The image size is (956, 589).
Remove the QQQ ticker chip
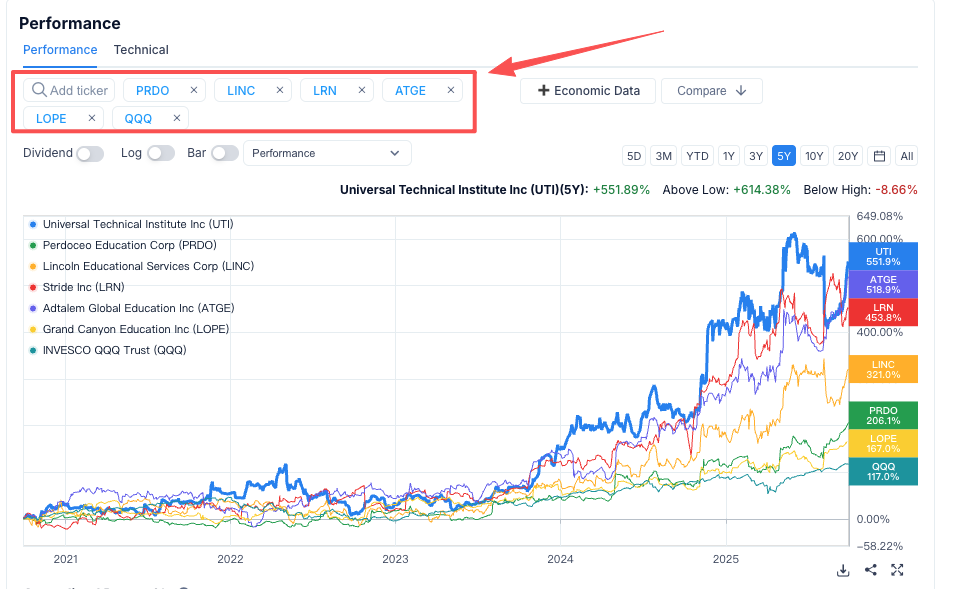coord(177,118)
